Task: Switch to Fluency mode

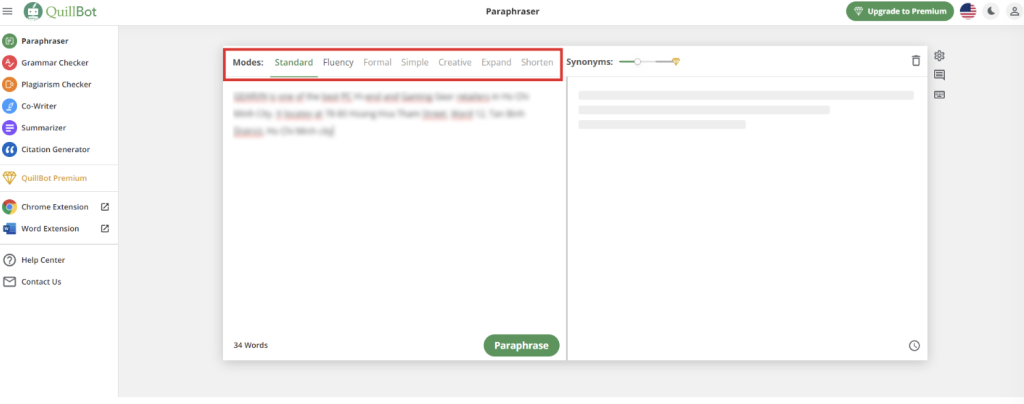Action: click(338, 63)
